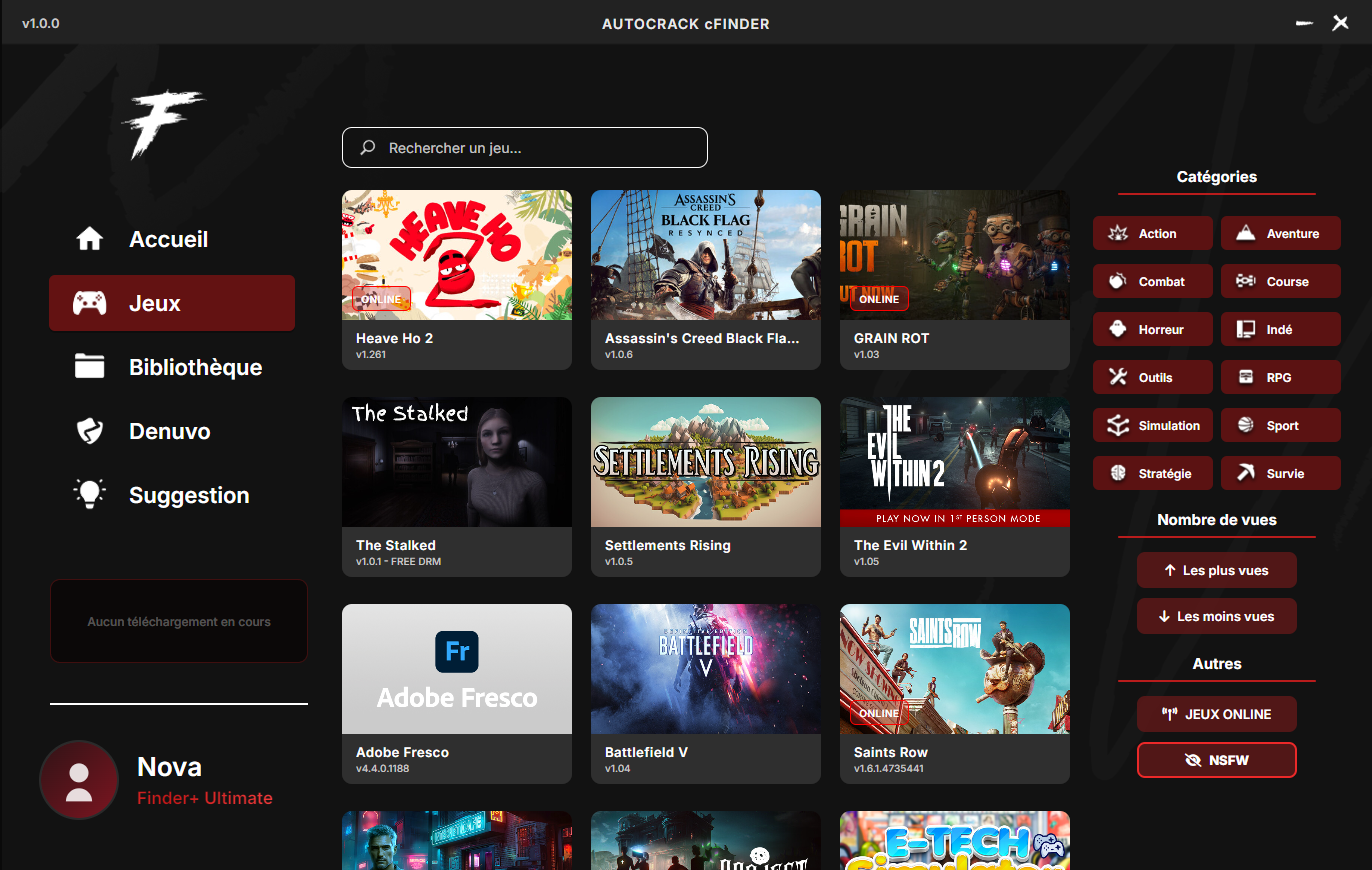Filter games by Aventure category
Screen dimensions: 1372x870
click(x=1281, y=233)
